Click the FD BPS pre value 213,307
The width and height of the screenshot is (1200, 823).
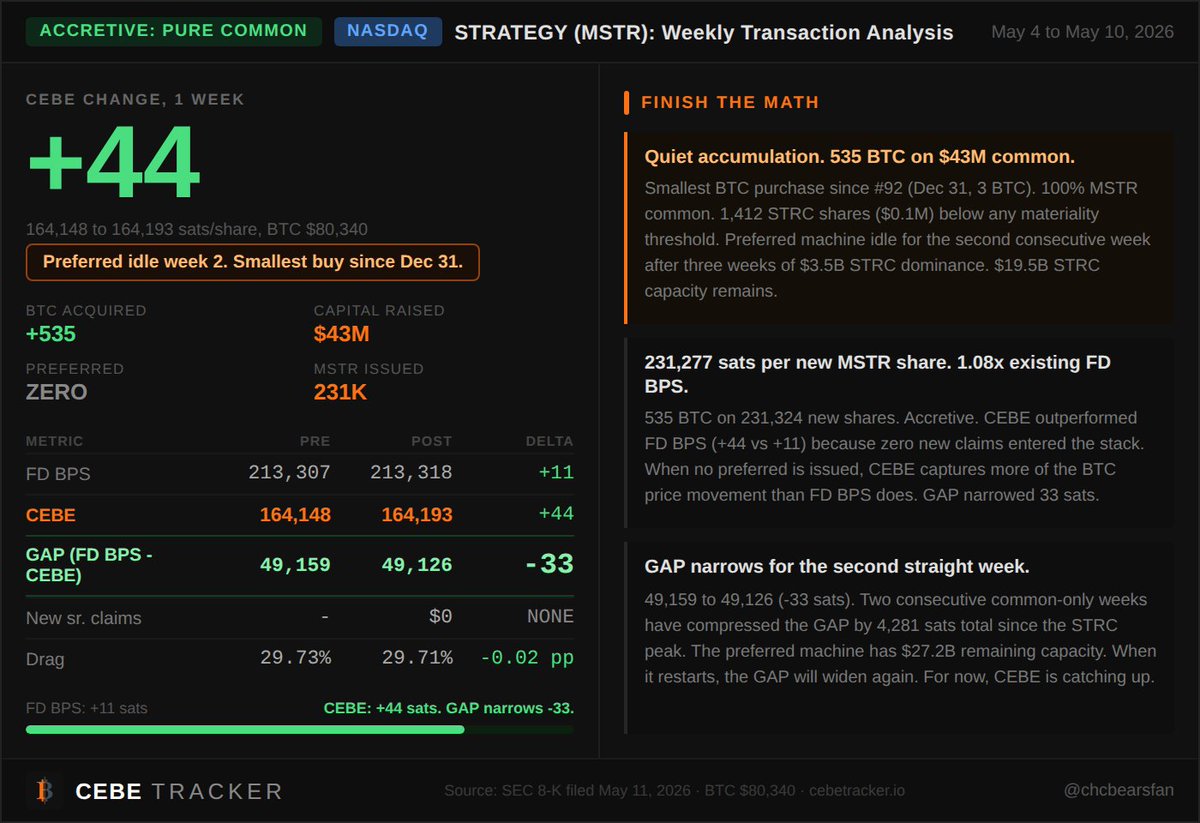(289, 473)
